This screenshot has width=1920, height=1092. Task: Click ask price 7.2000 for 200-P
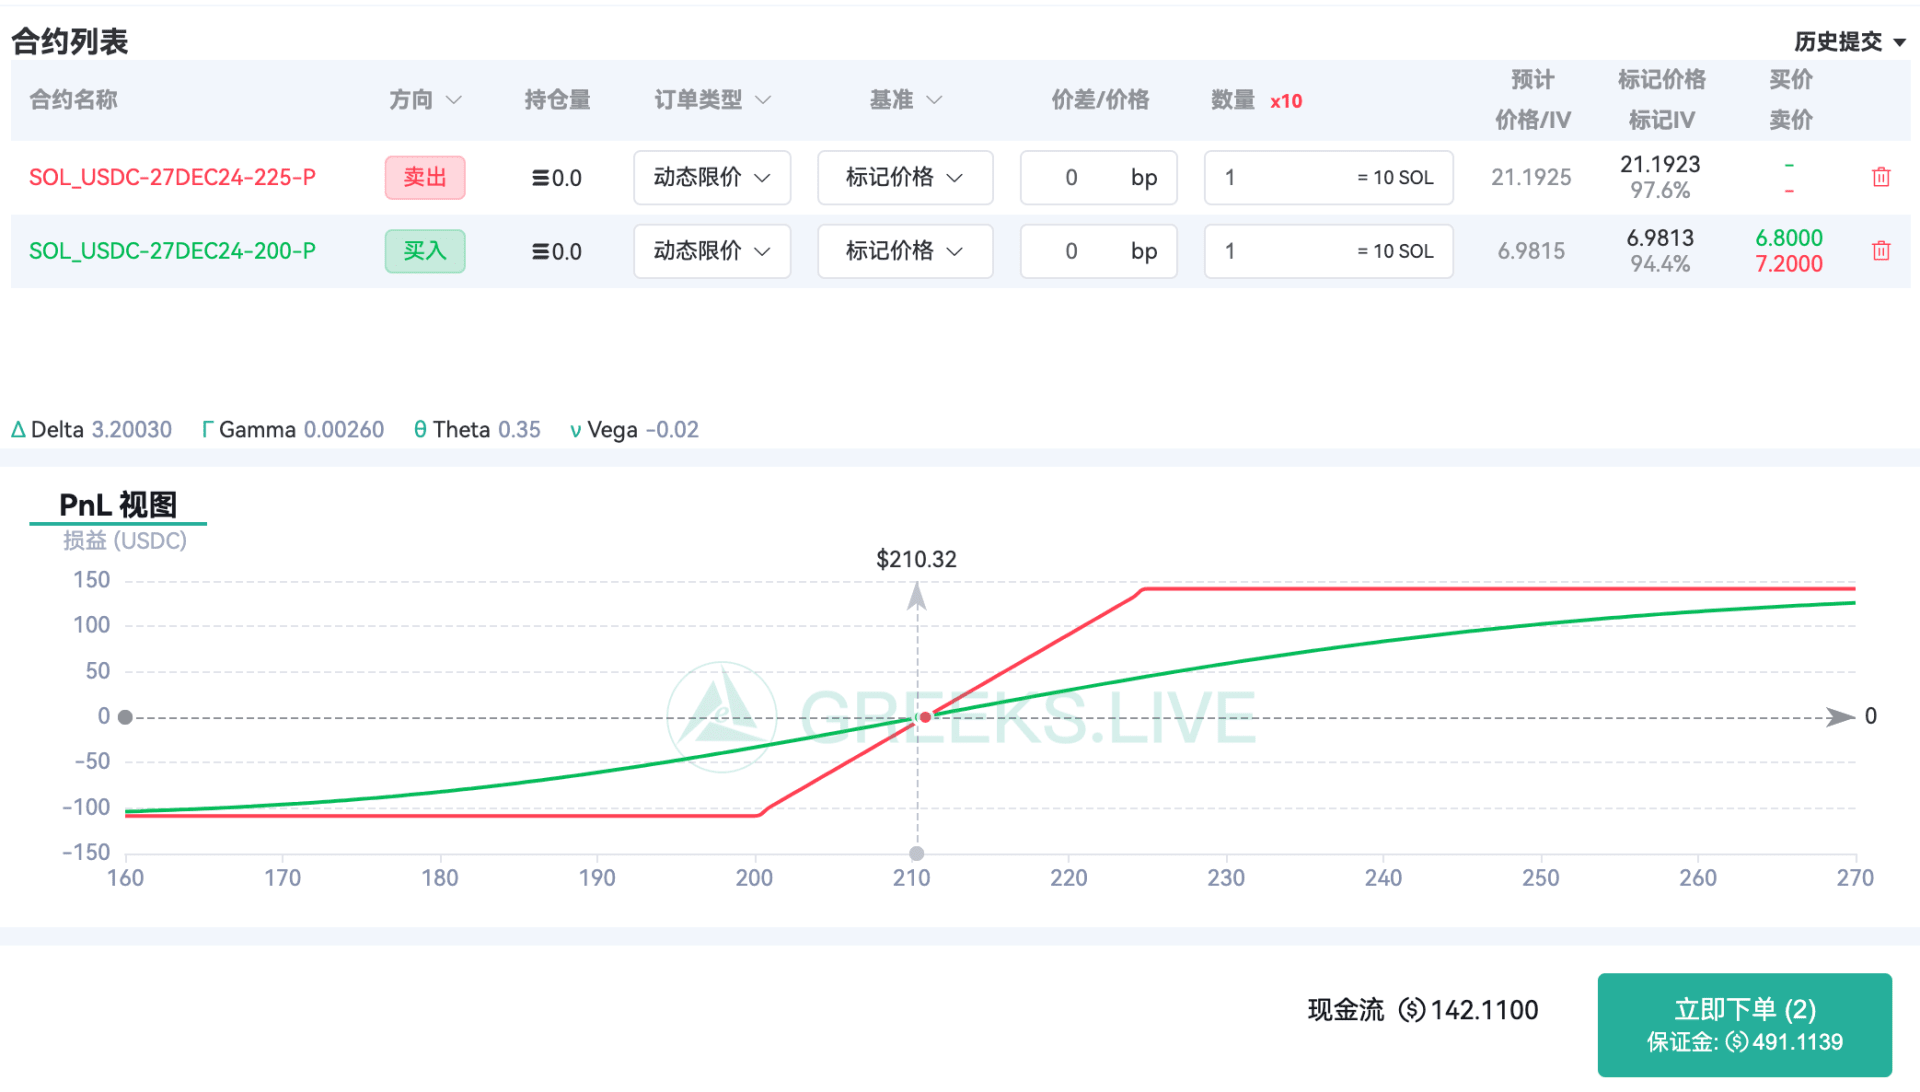coord(1789,264)
